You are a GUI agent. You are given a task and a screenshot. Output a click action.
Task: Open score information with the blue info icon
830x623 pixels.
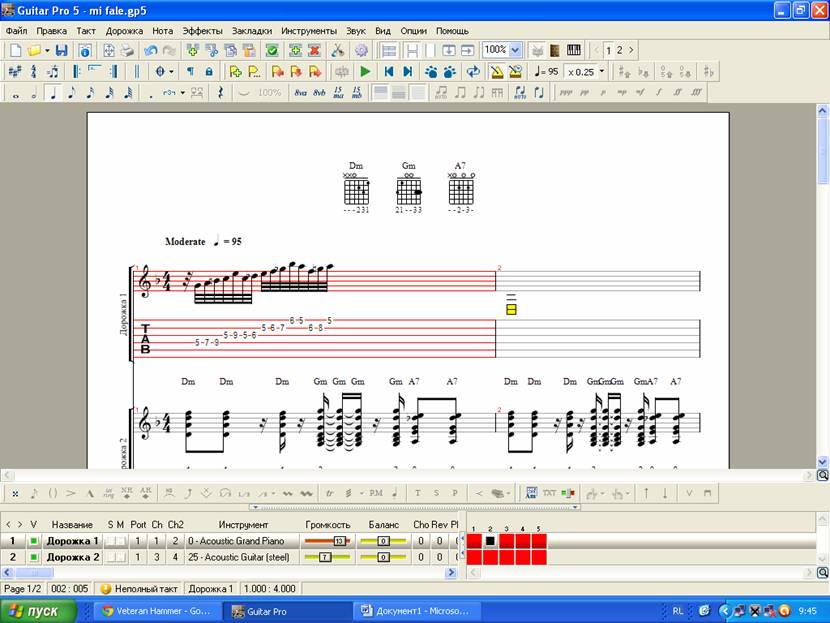tap(85, 51)
